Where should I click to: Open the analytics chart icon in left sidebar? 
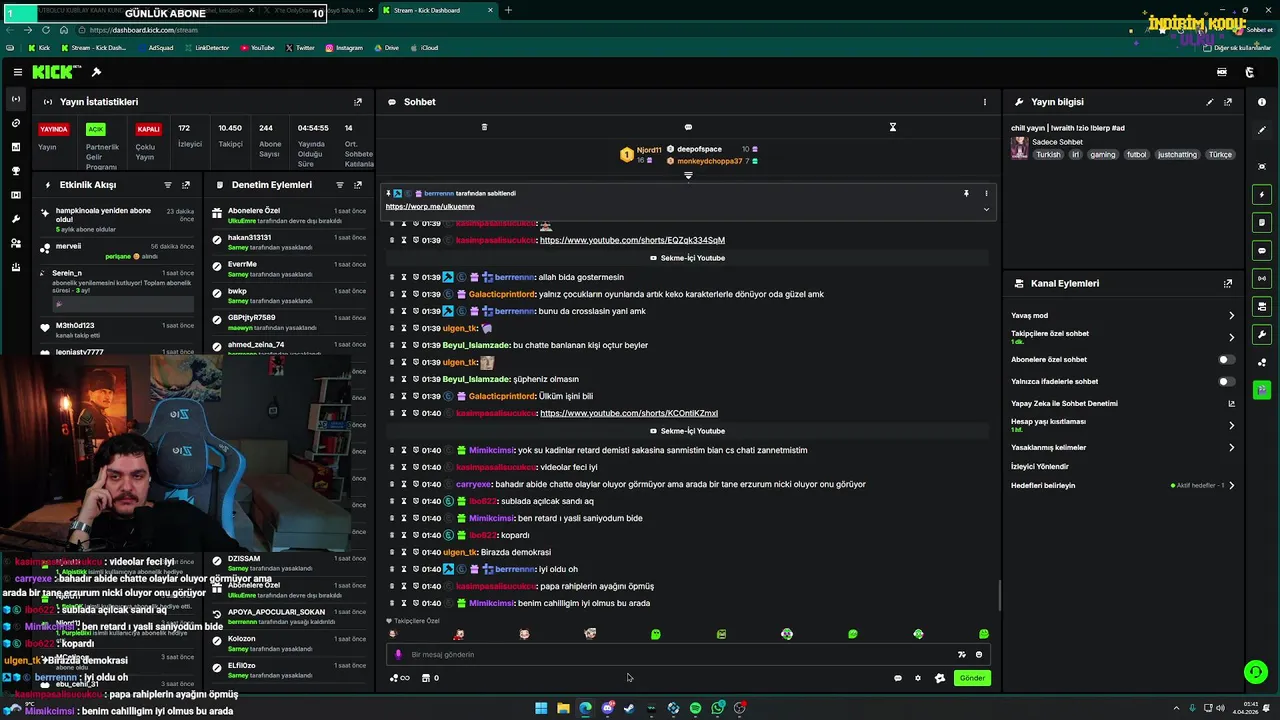click(x=15, y=147)
